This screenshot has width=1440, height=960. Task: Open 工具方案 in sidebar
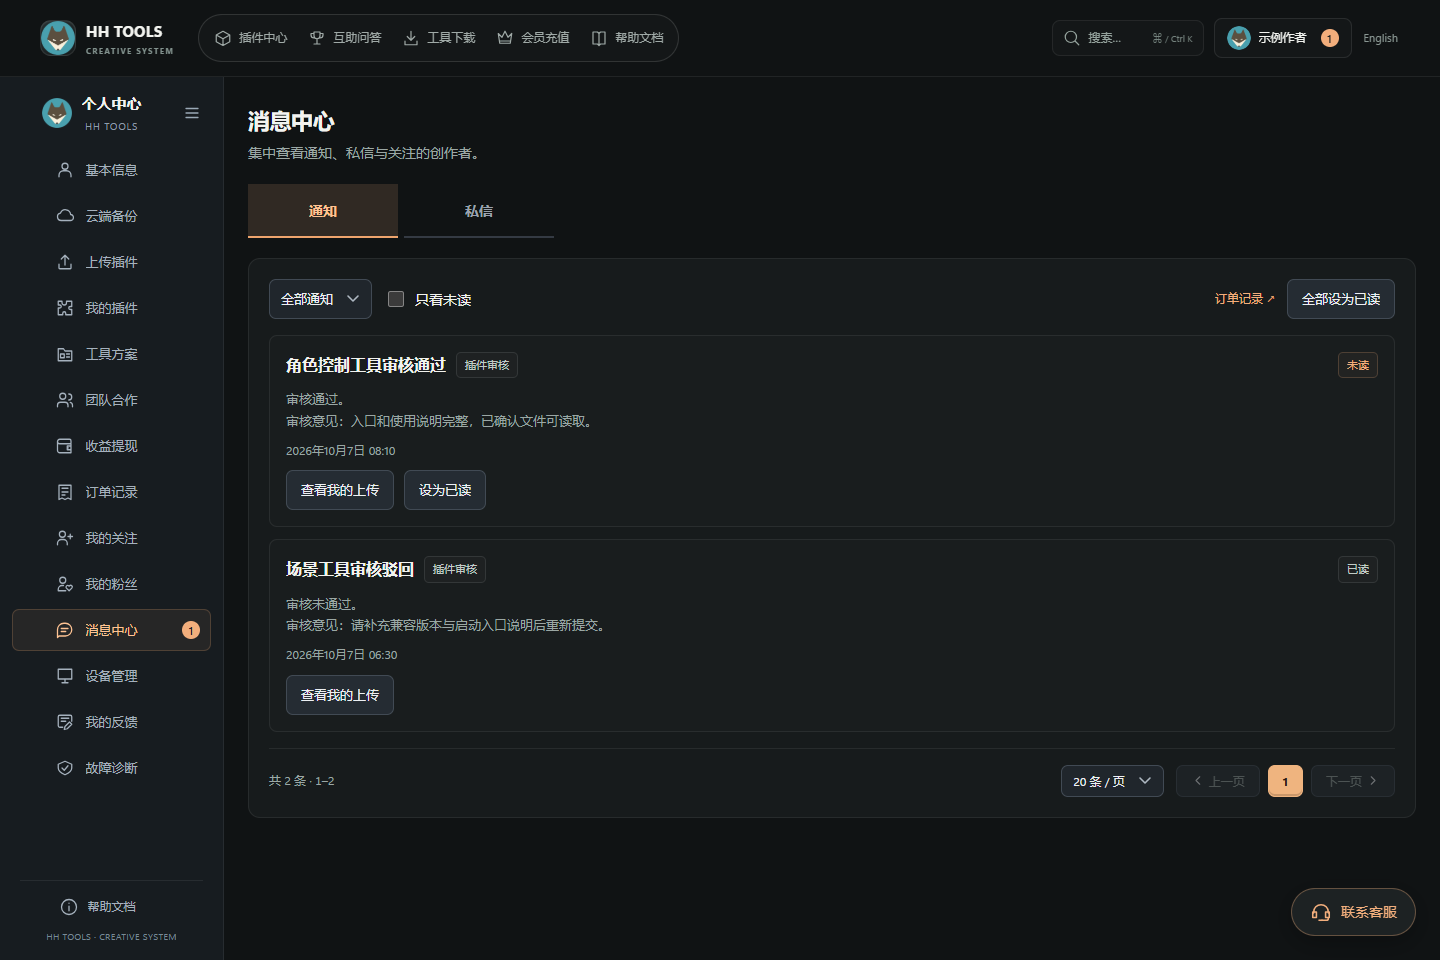[x=111, y=354]
